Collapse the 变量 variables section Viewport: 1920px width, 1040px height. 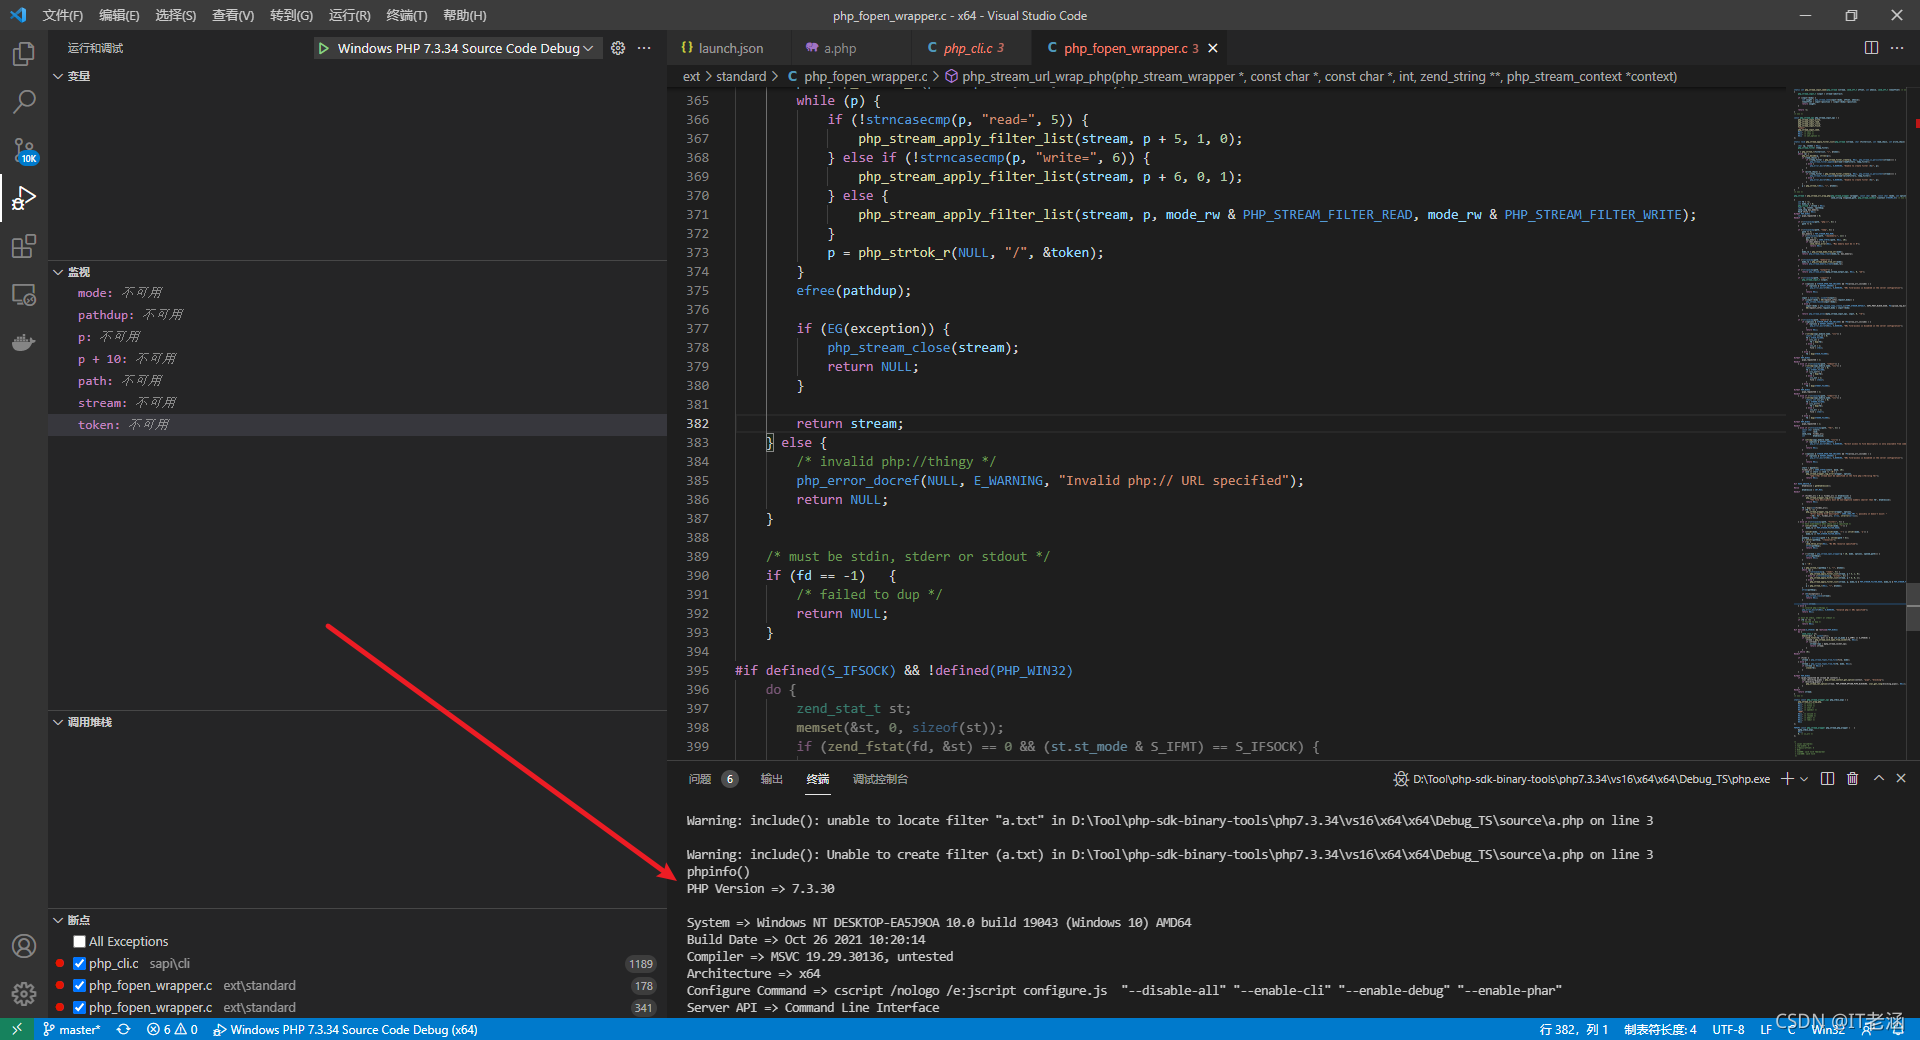click(x=78, y=76)
